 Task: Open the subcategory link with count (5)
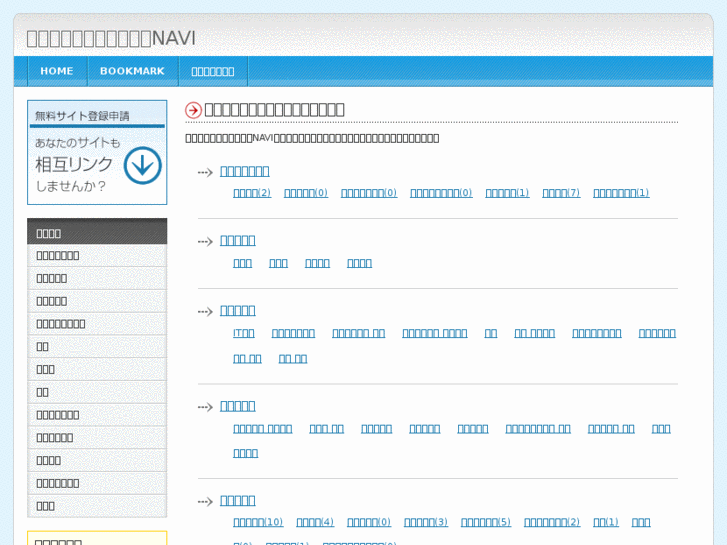point(485,522)
